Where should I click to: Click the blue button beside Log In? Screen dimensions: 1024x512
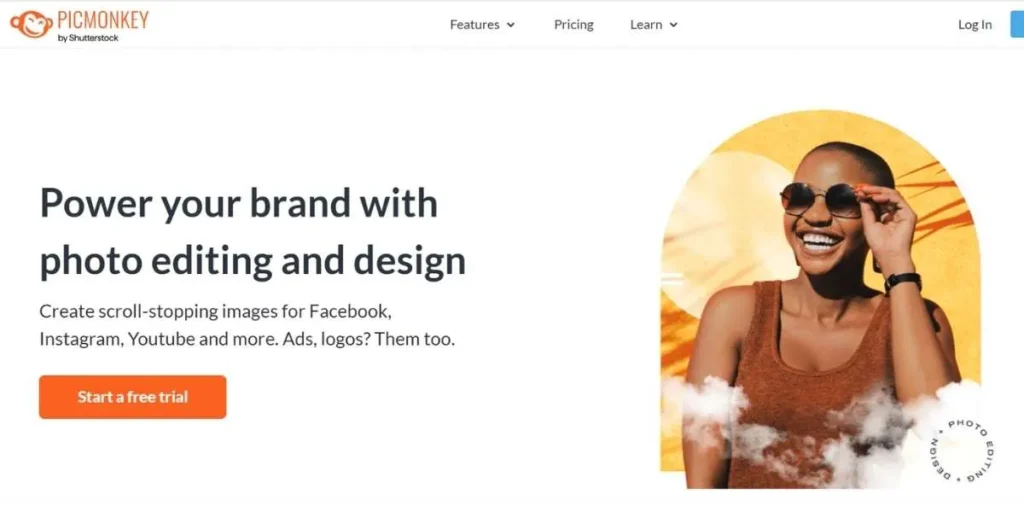coord(1017,24)
